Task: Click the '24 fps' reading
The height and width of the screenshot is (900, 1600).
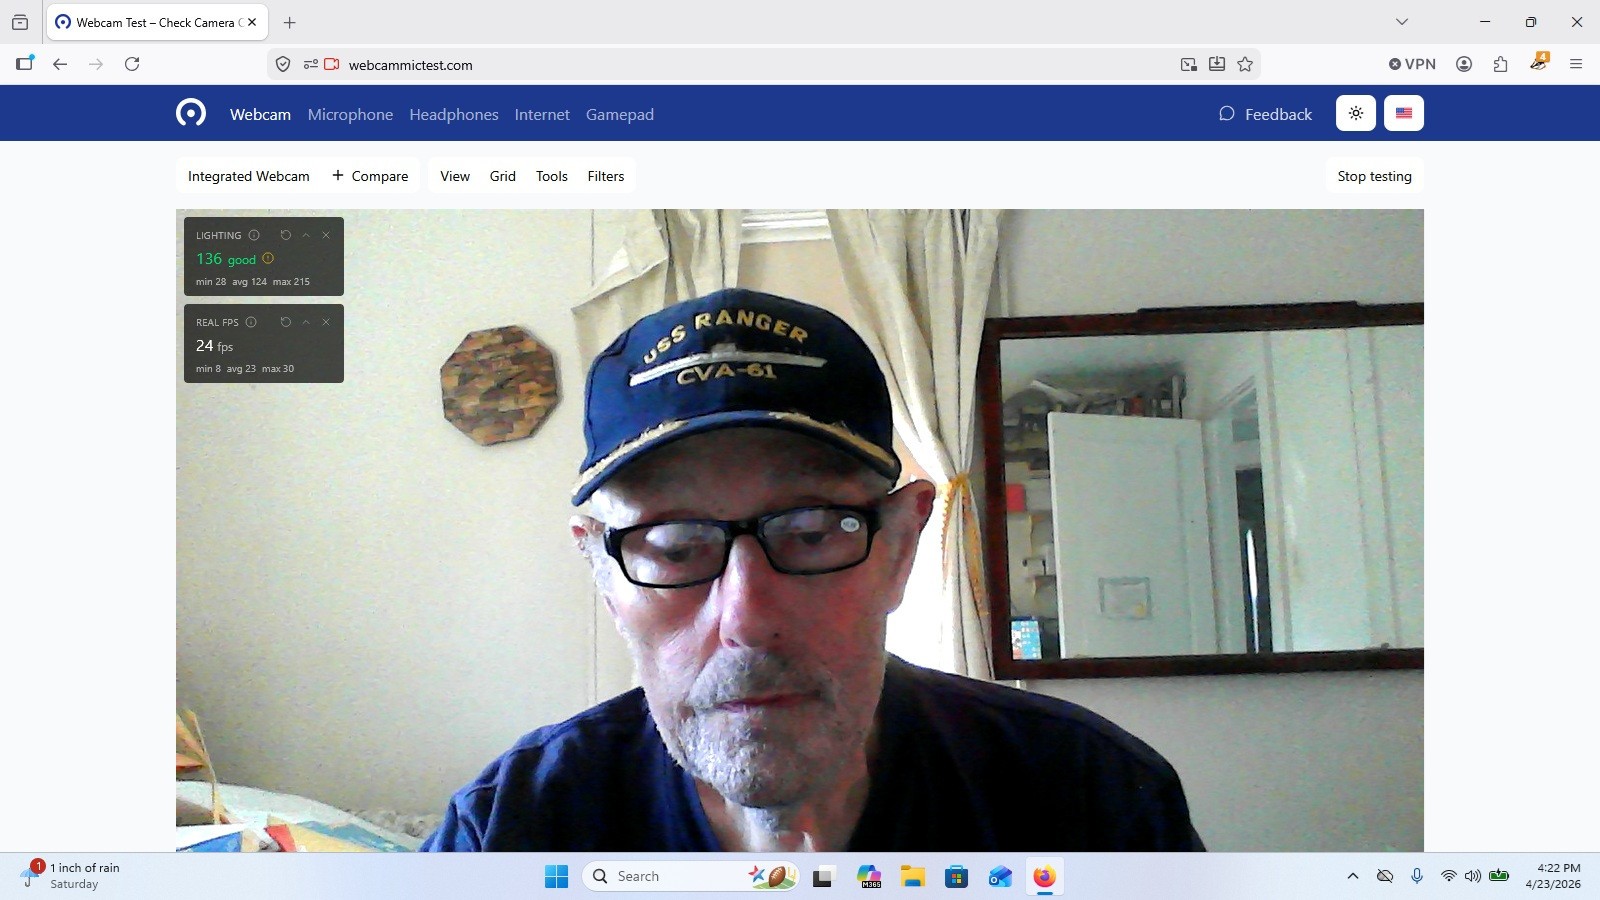Action: click(214, 346)
